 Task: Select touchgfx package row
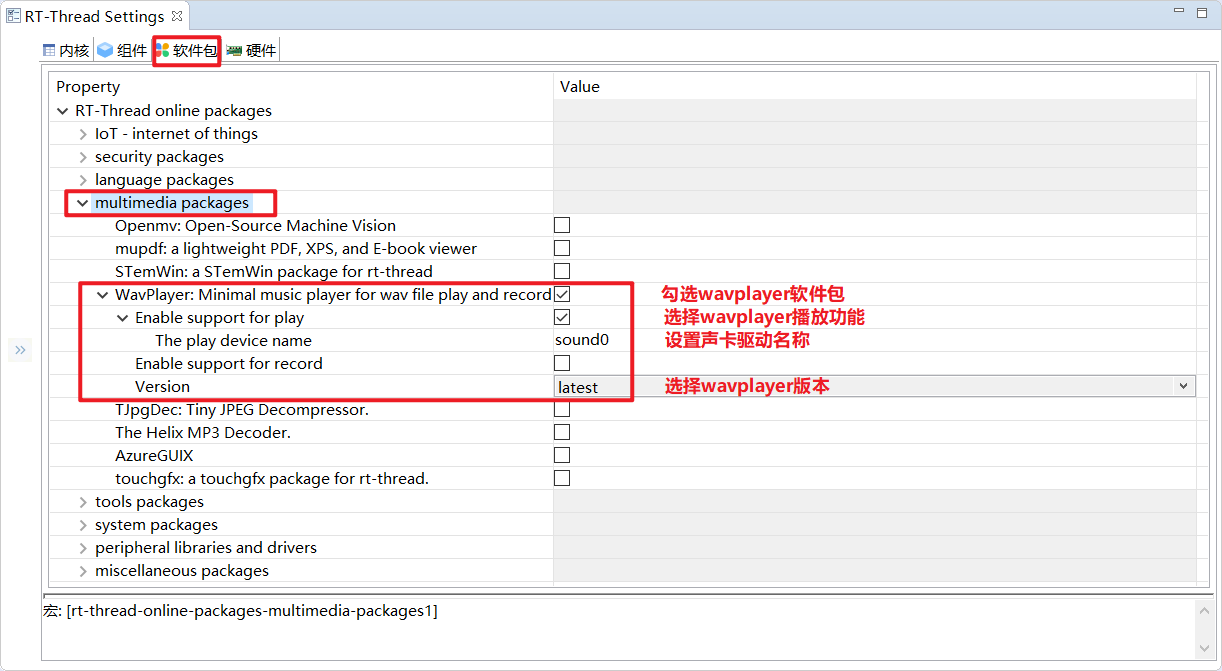(x=272, y=479)
